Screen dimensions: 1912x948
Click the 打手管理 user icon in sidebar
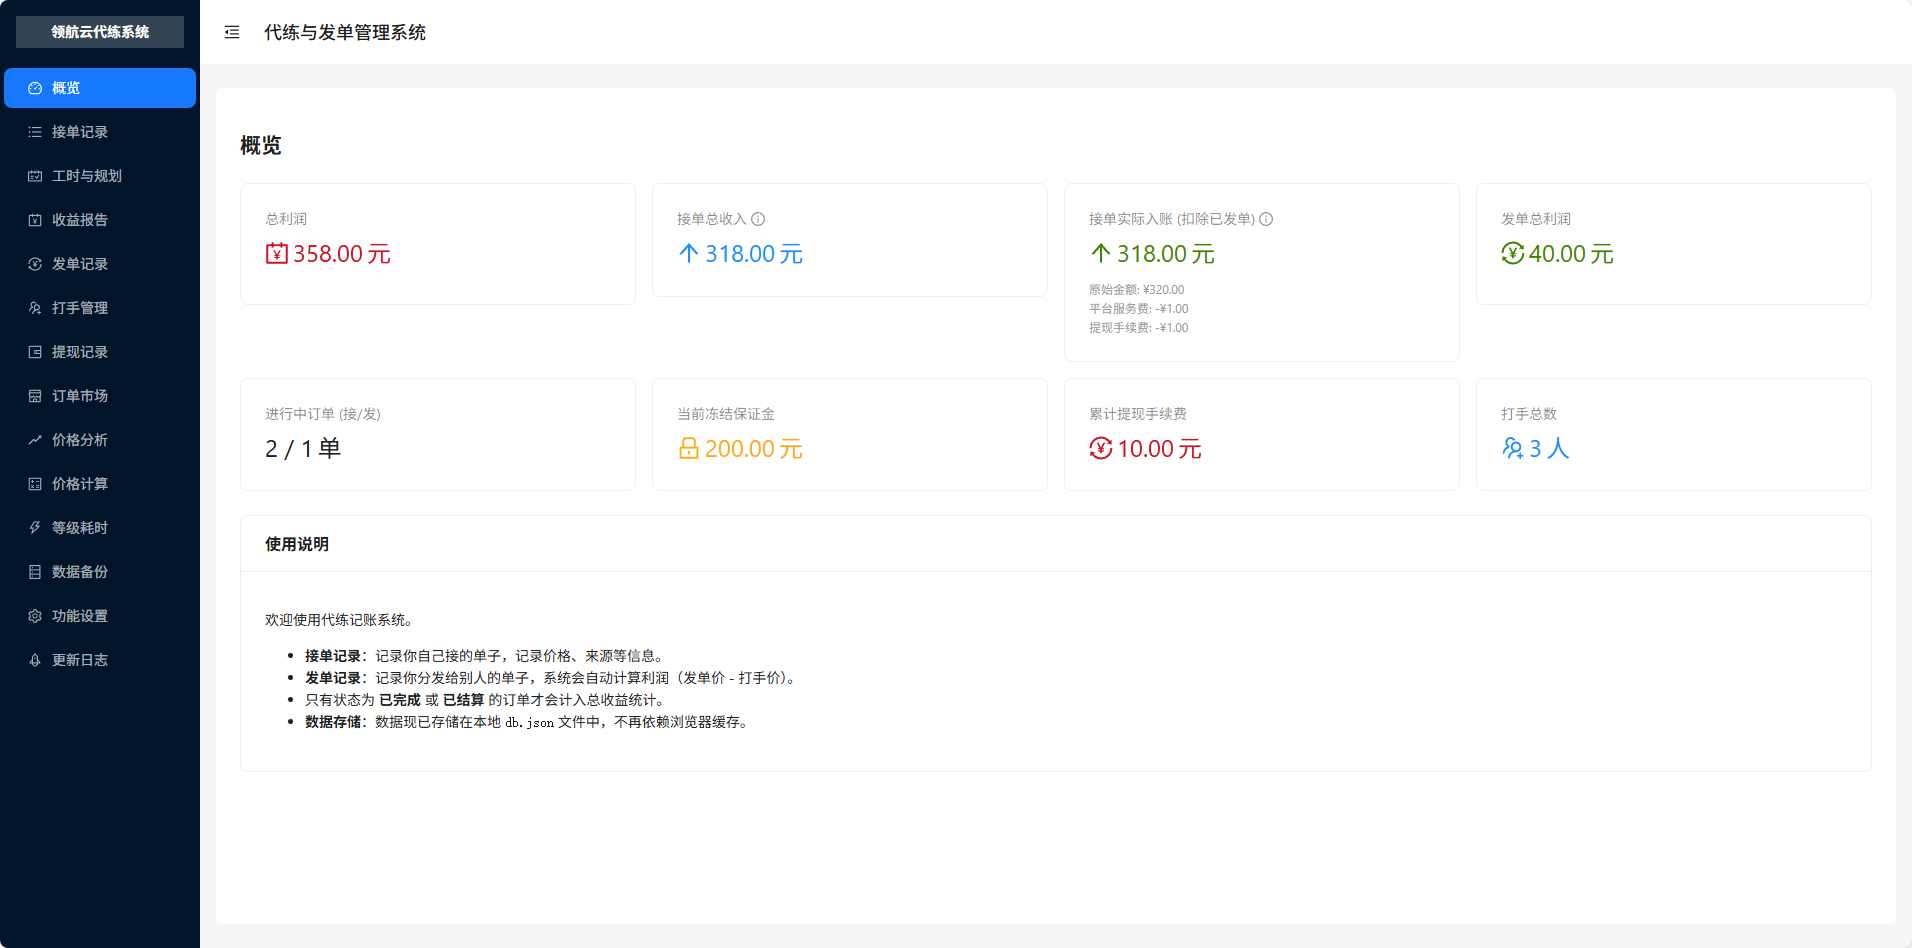pos(35,308)
